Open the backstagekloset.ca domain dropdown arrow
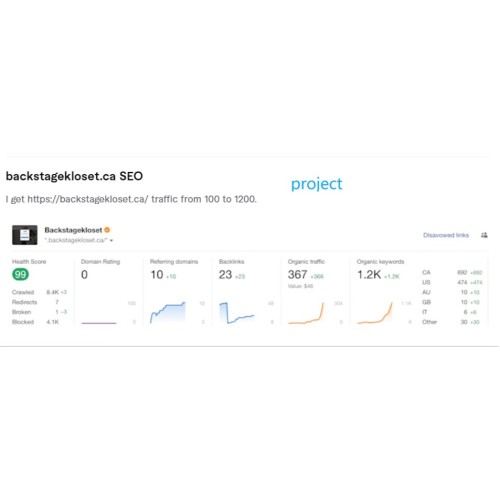 pos(111,240)
